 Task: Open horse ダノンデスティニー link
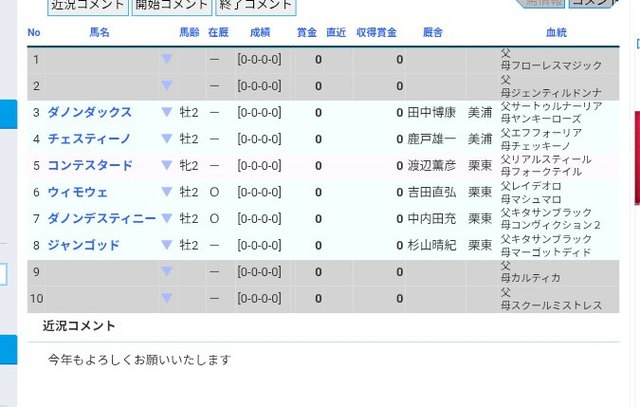[102, 218]
